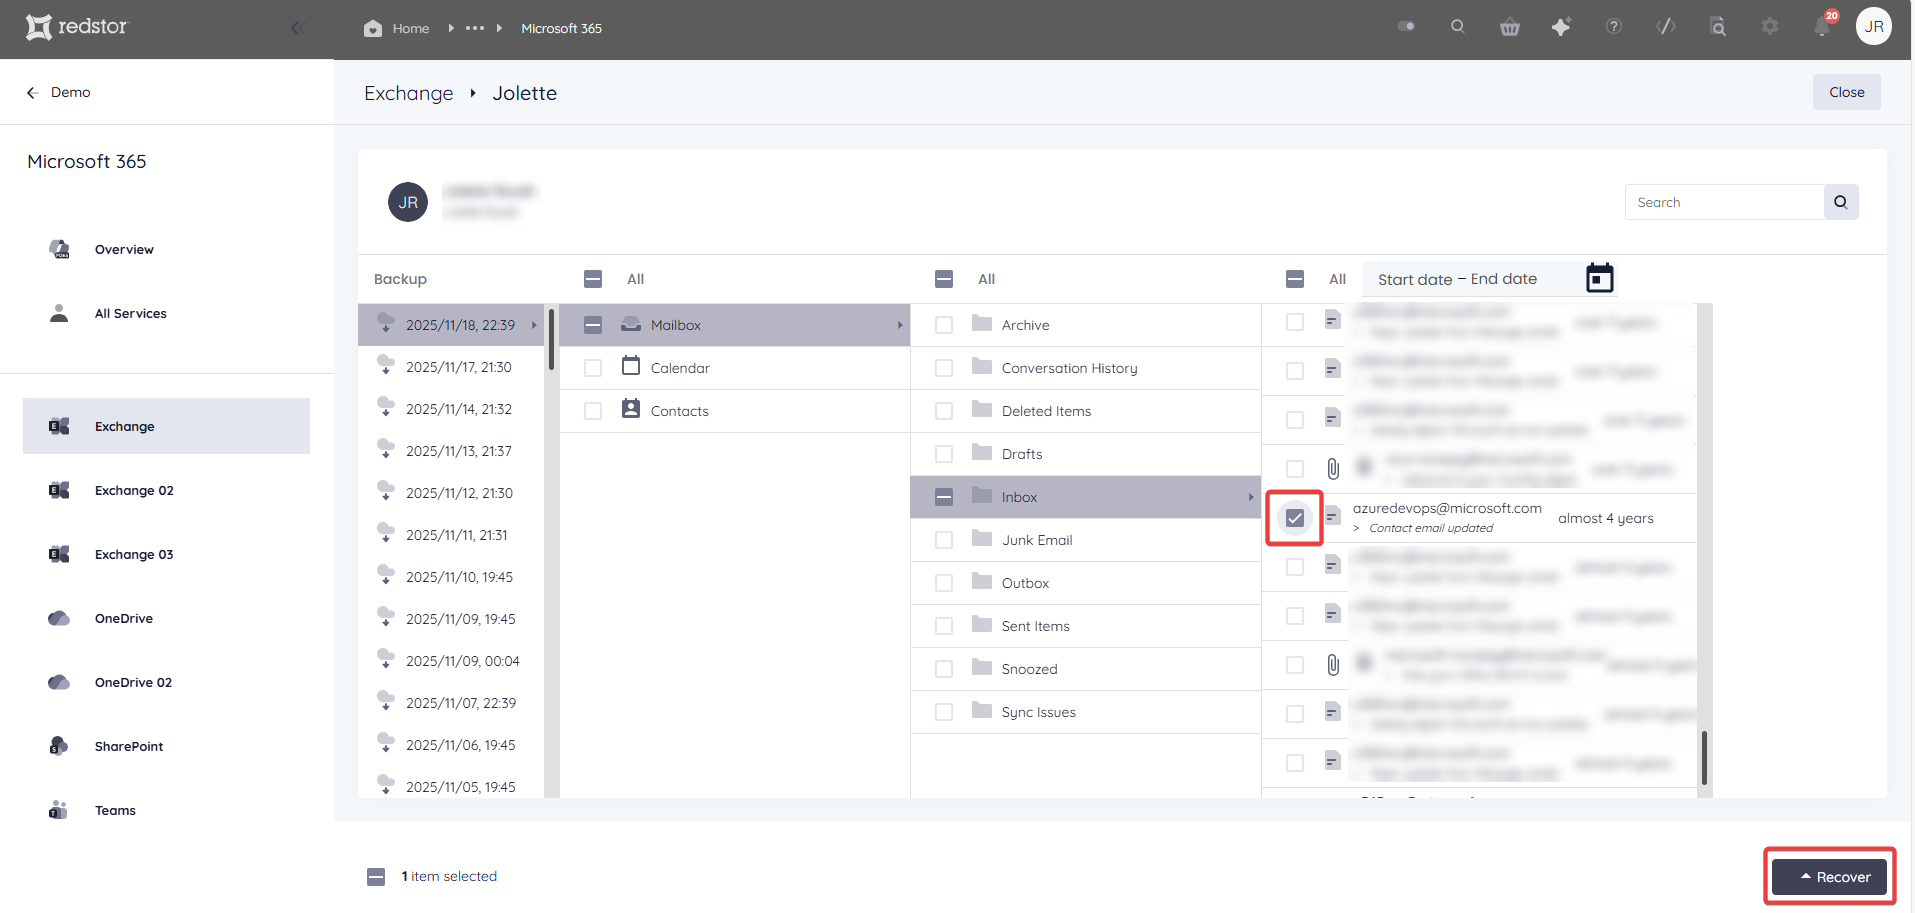
Task: Expand the breadcrumb ellipsis
Action: click(x=475, y=28)
